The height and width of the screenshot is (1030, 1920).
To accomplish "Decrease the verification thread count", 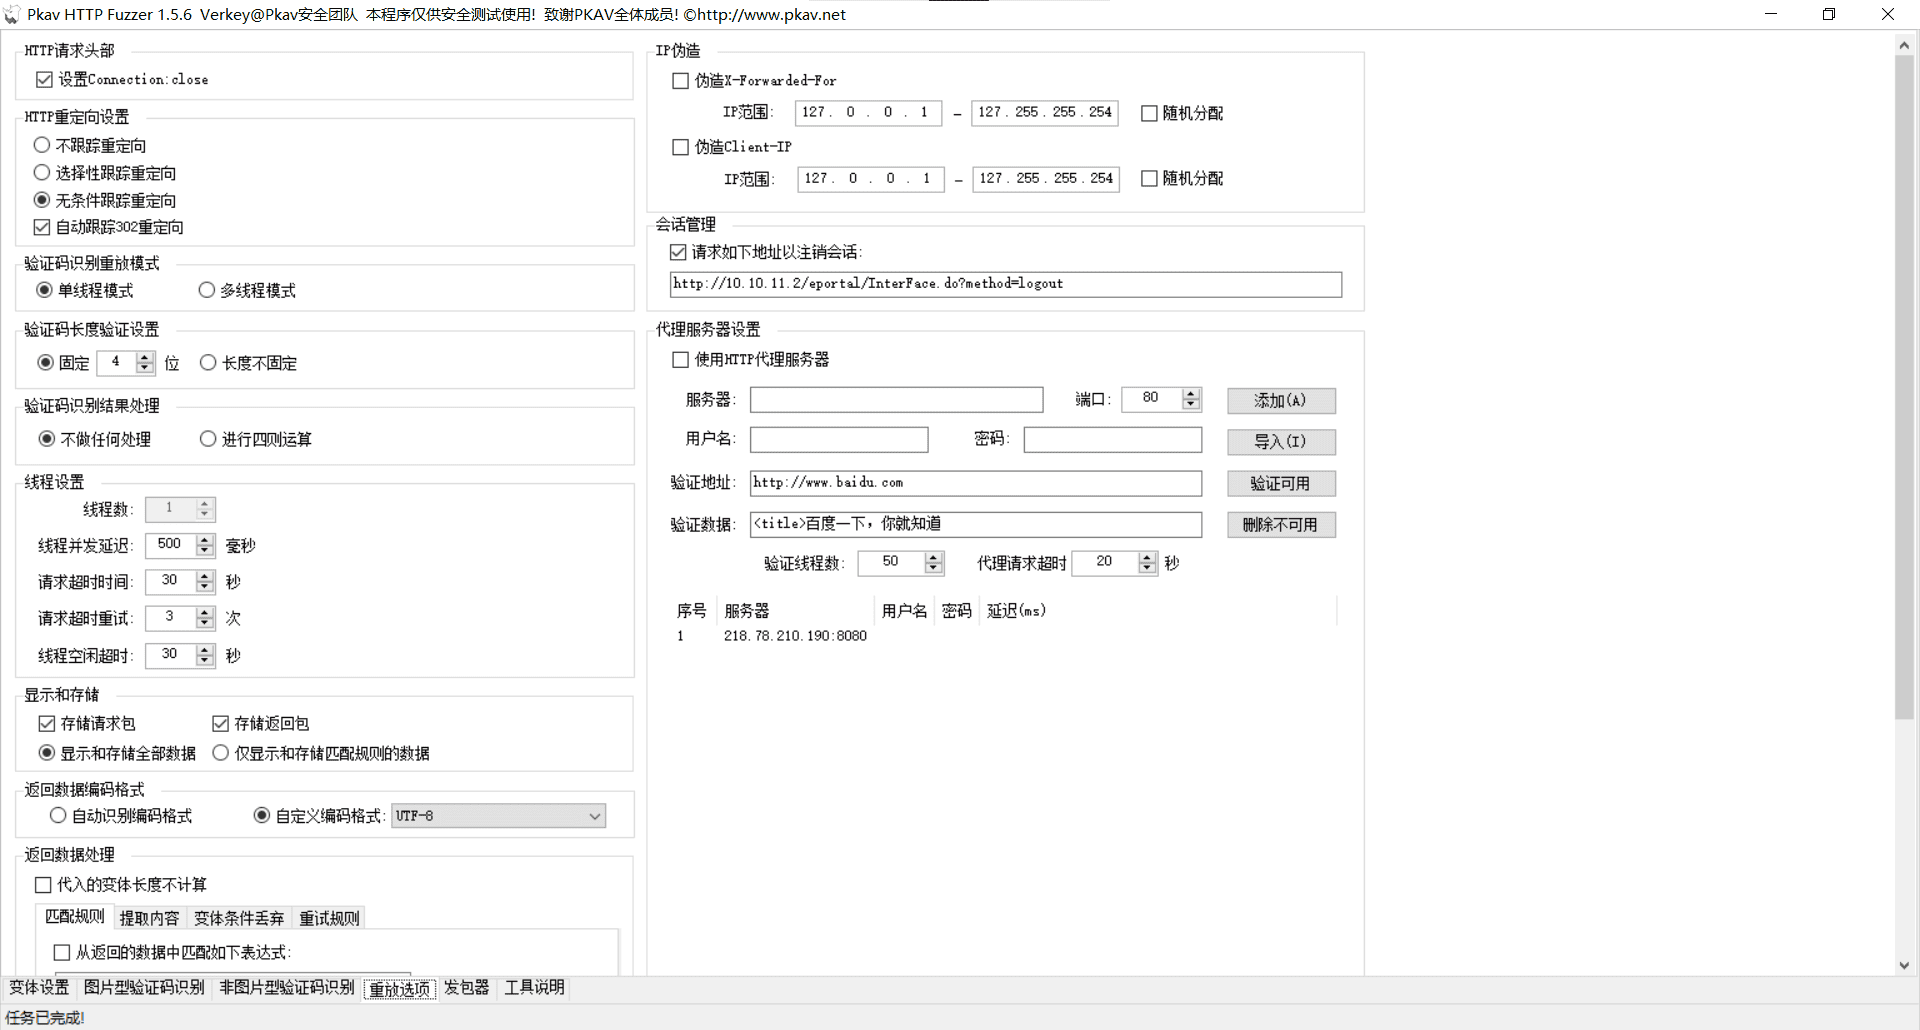I will coord(933,568).
